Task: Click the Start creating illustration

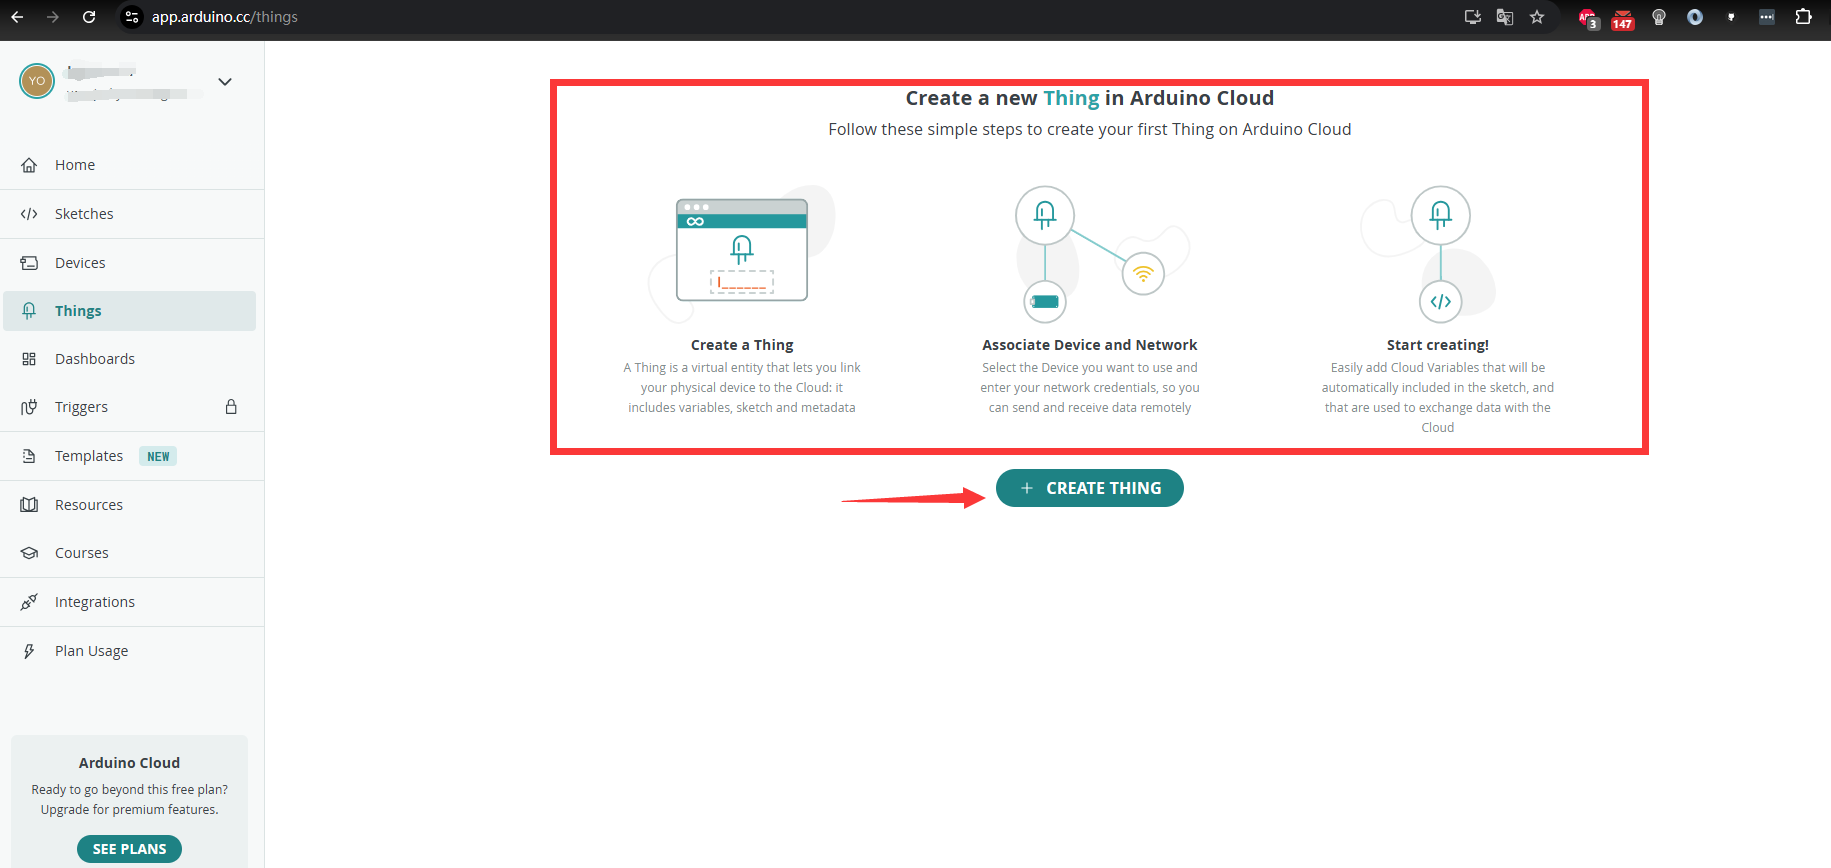Action: coord(1430,253)
